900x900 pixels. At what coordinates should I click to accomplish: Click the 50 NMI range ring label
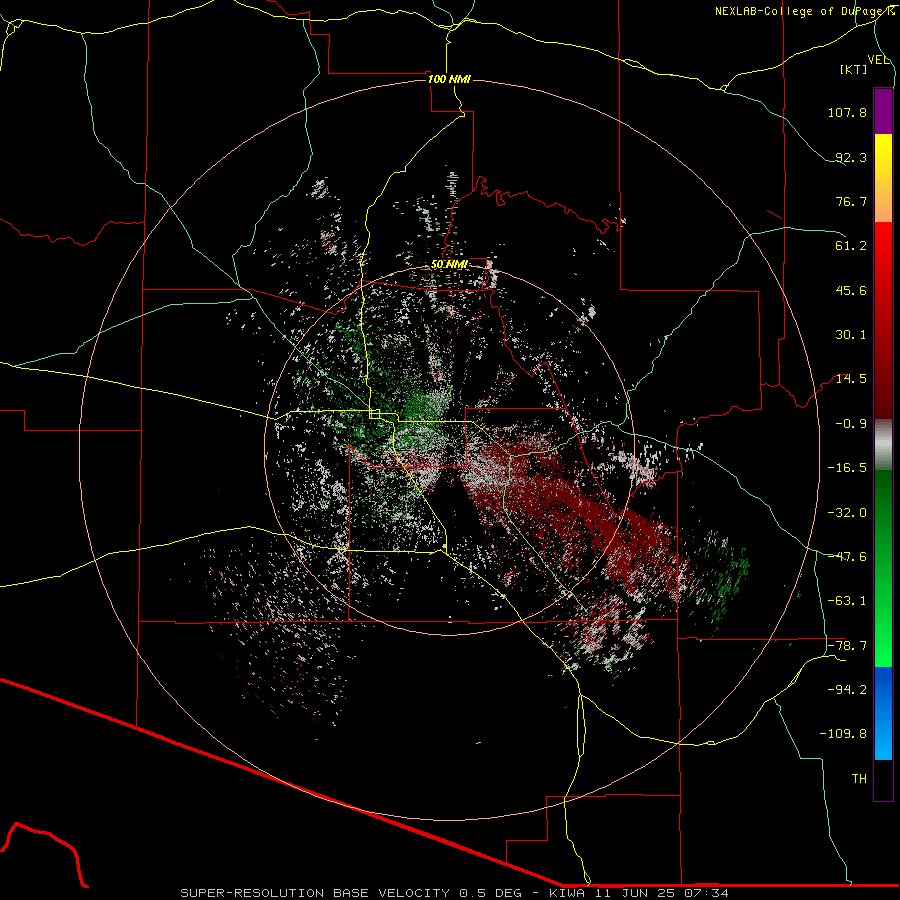[x=449, y=265]
